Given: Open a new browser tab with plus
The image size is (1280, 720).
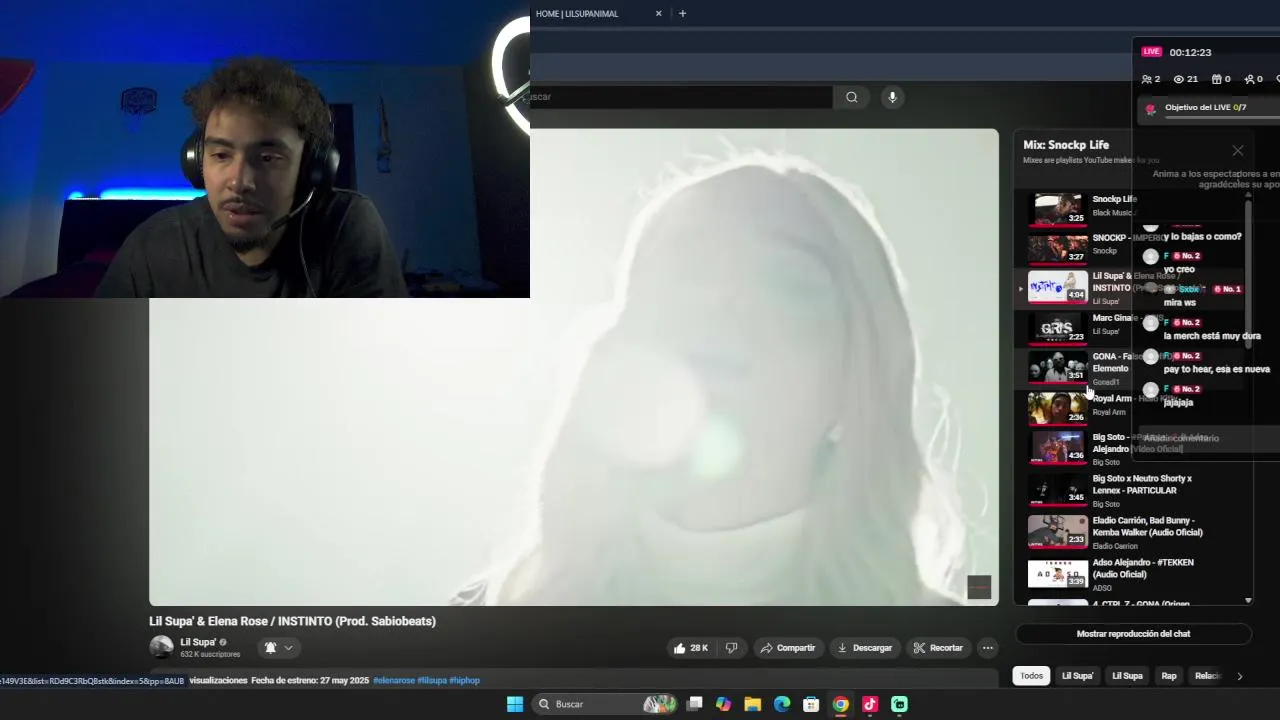Looking at the screenshot, I should pos(682,13).
